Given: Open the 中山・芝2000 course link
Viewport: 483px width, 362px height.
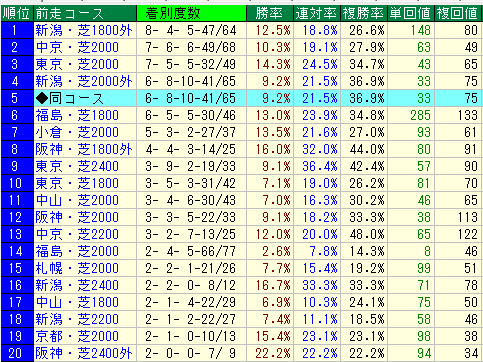Looking at the screenshot, I should 77,201.
